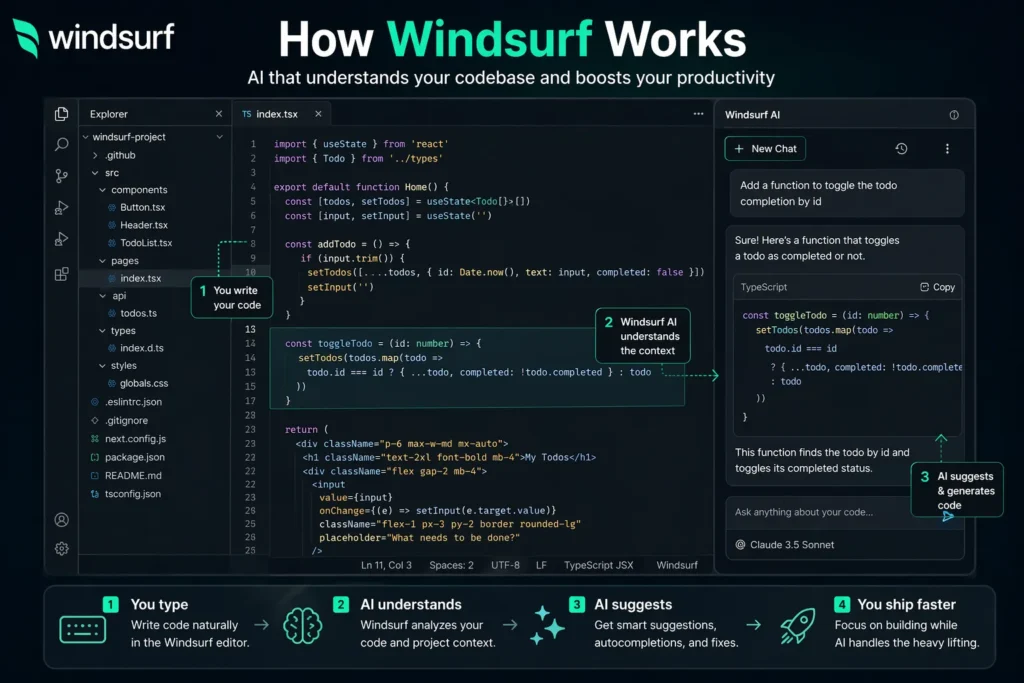Open chat history clock icon
This screenshot has width=1024, height=683.
tap(901, 149)
